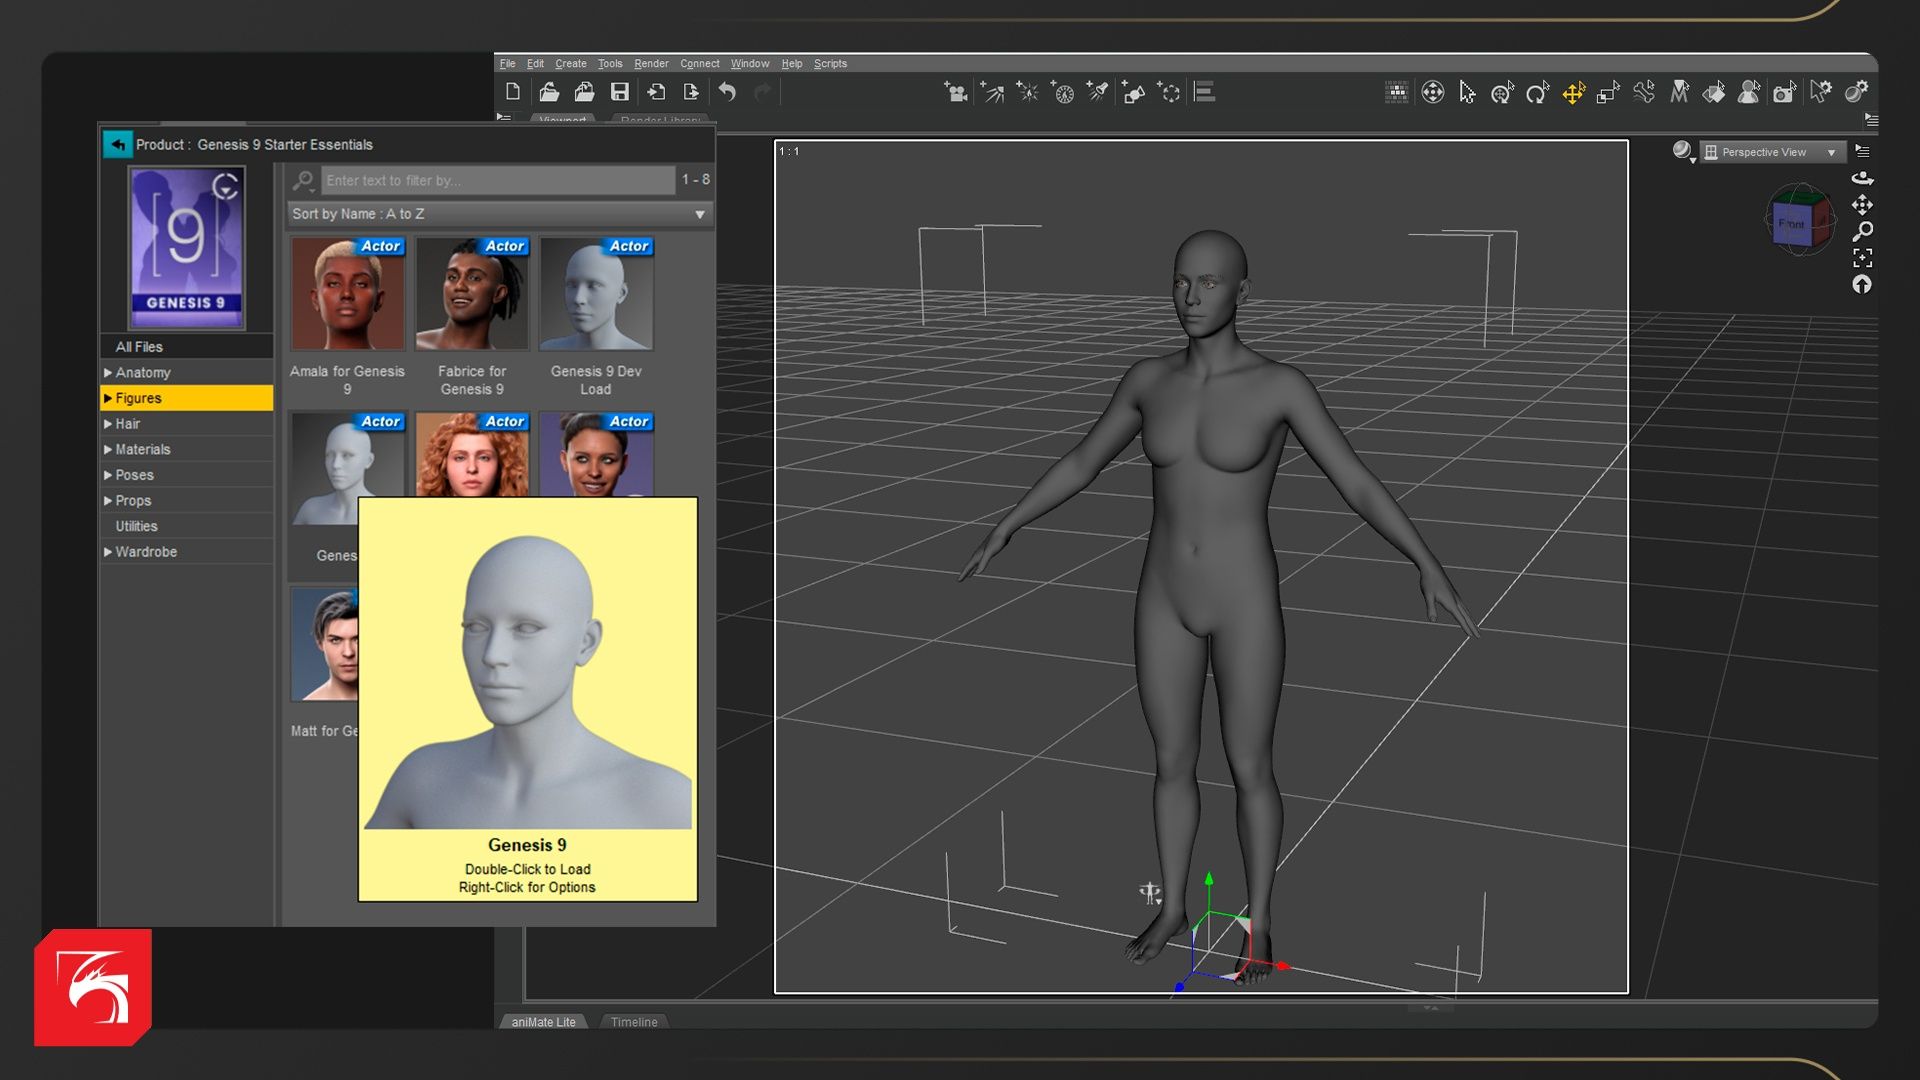Viewport: 1920px width, 1080px height.
Task: Create a new distant light
Action: (x=992, y=92)
